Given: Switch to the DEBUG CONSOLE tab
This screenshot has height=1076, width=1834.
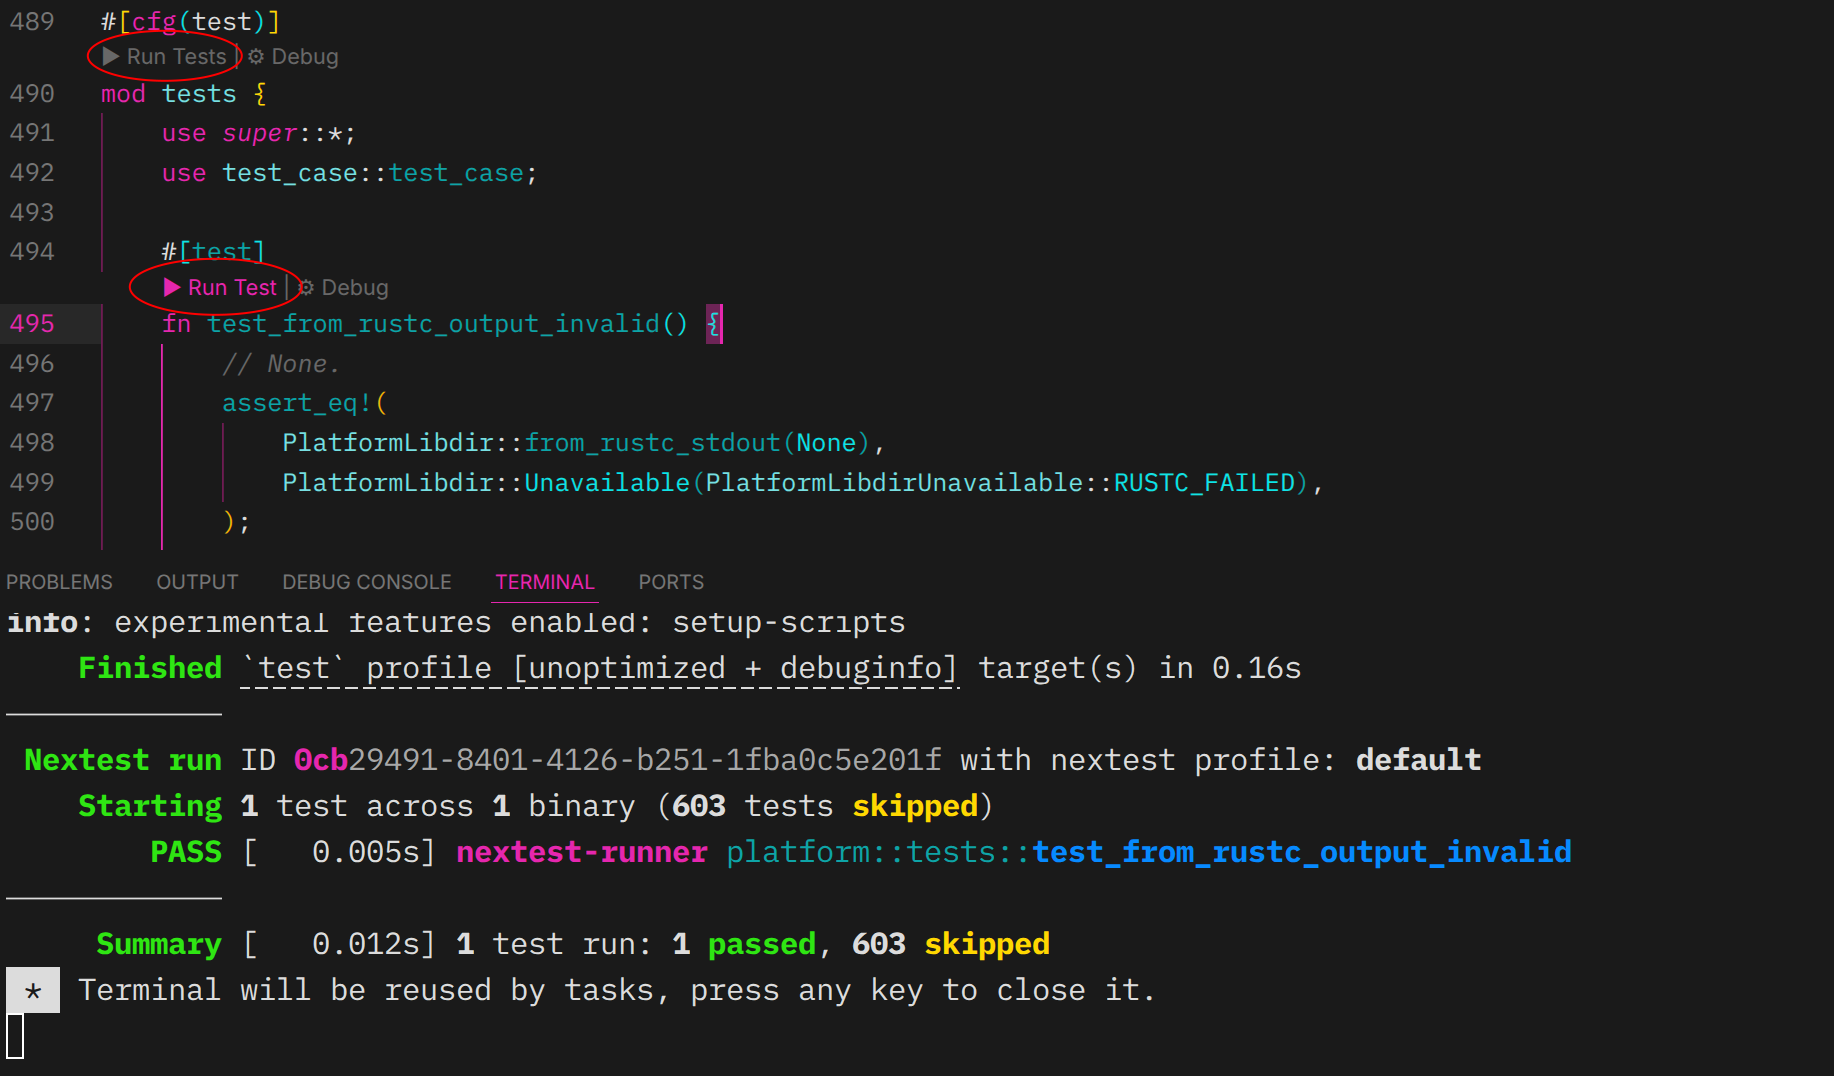Looking at the screenshot, I should [x=366, y=581].
